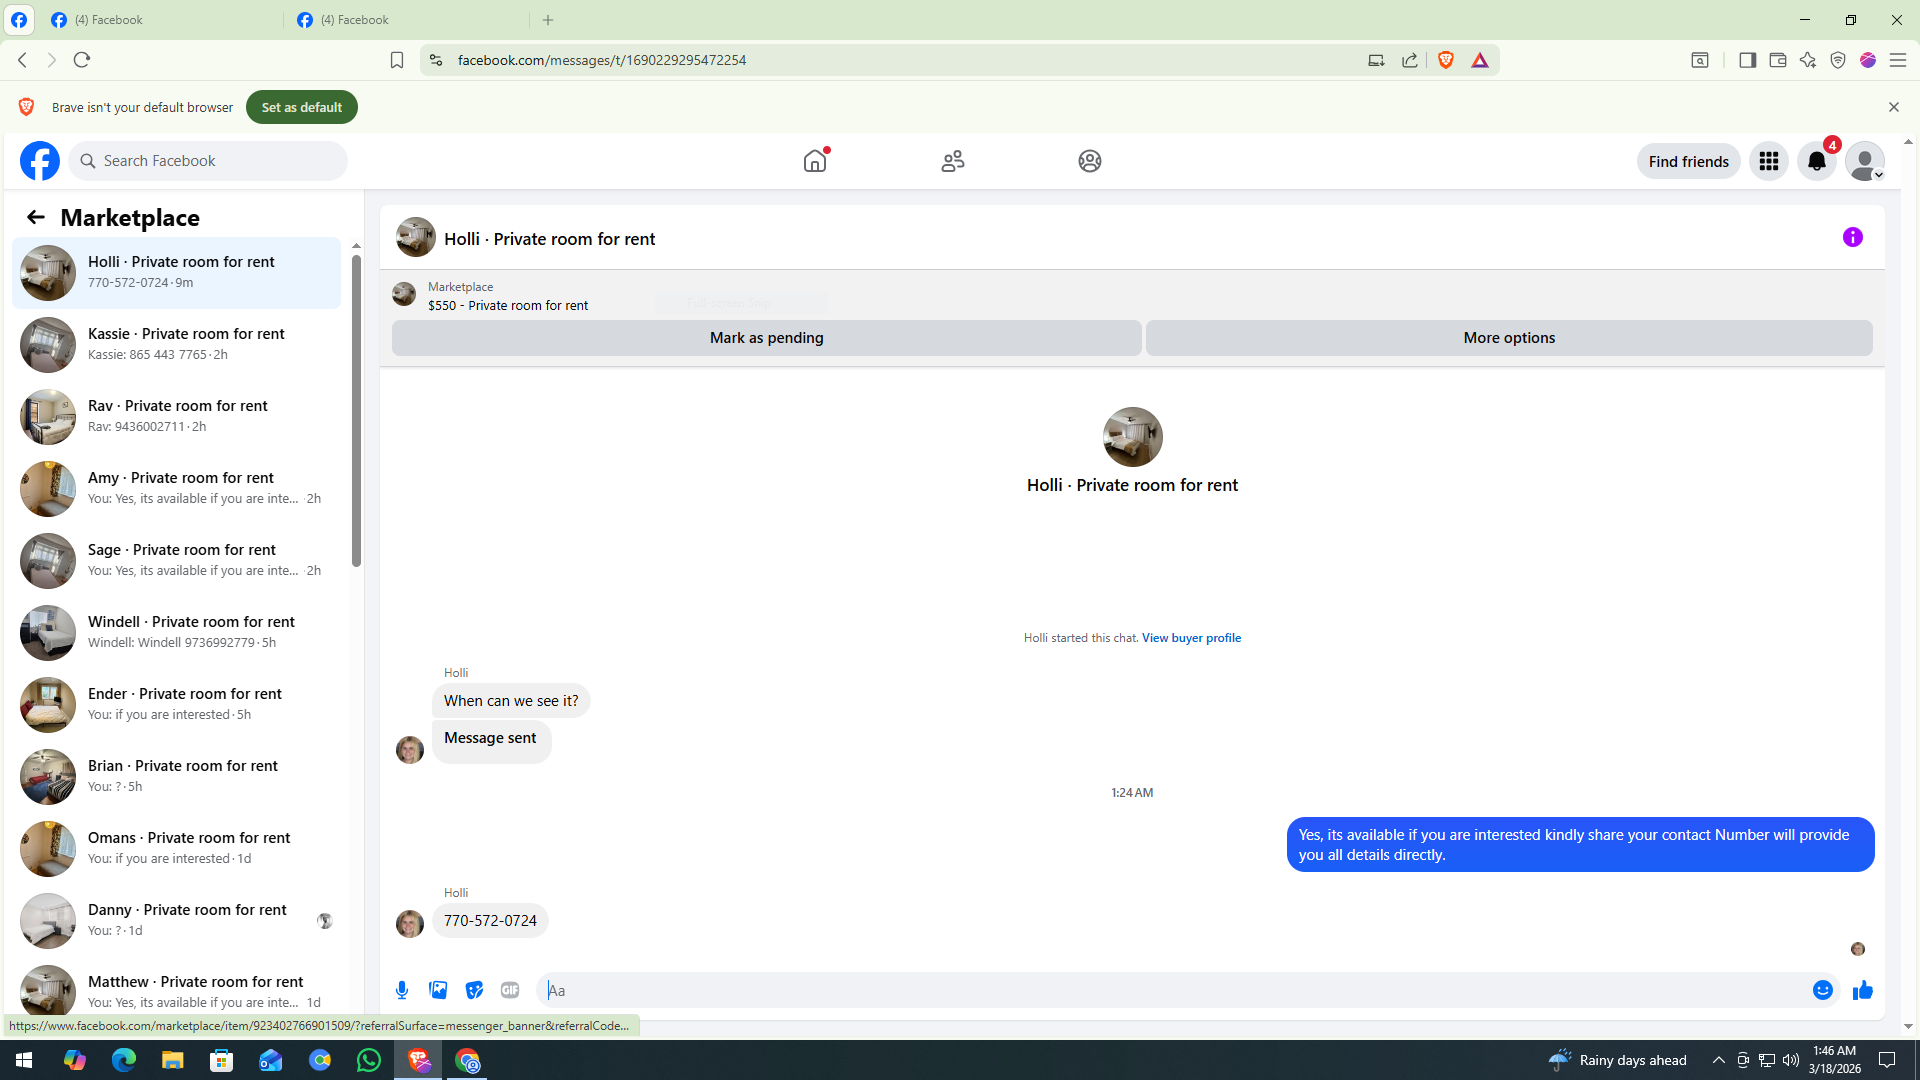Open Omans' private room conversation
The width and height of the screenshot is (1920, 1080).
[177, 848]
